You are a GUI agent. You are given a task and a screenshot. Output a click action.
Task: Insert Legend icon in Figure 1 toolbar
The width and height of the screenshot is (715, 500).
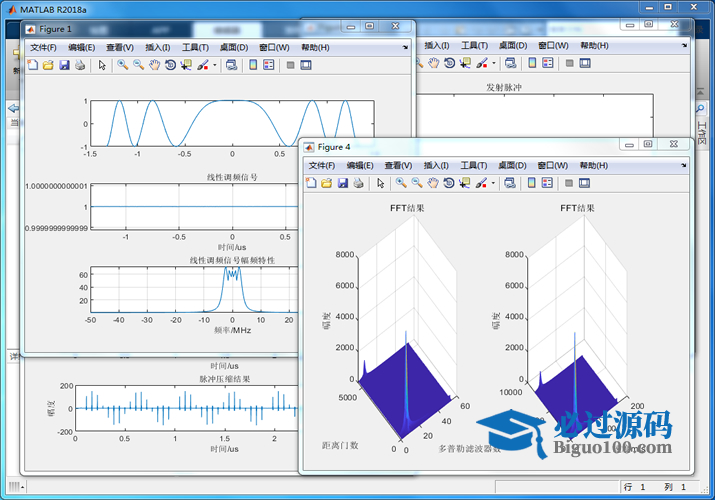pyautogui.click(x=269, y=65)
